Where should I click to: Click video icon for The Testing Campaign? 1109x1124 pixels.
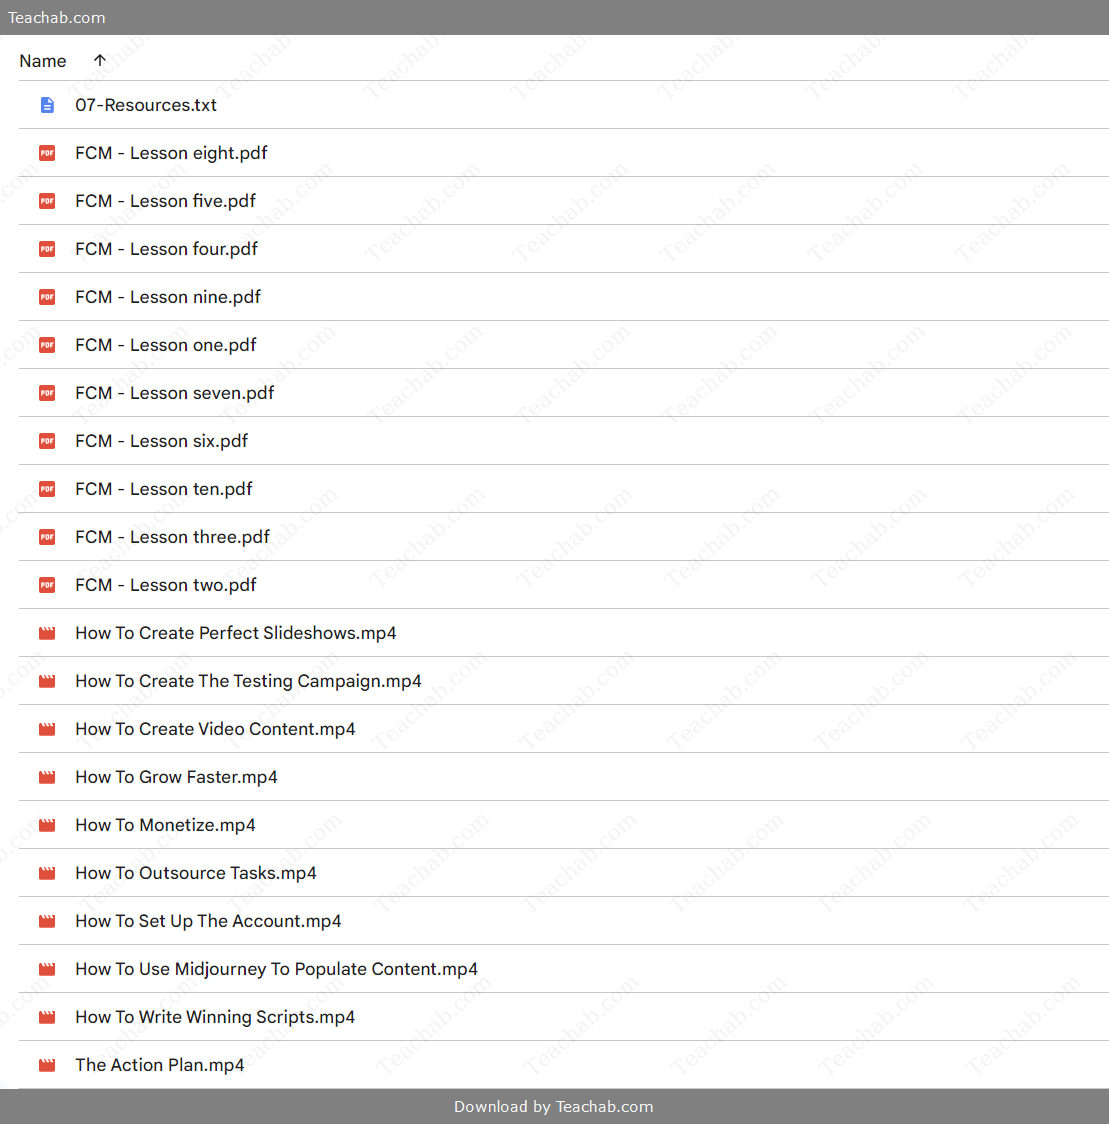pyautogui.click(x=47, y=682)
